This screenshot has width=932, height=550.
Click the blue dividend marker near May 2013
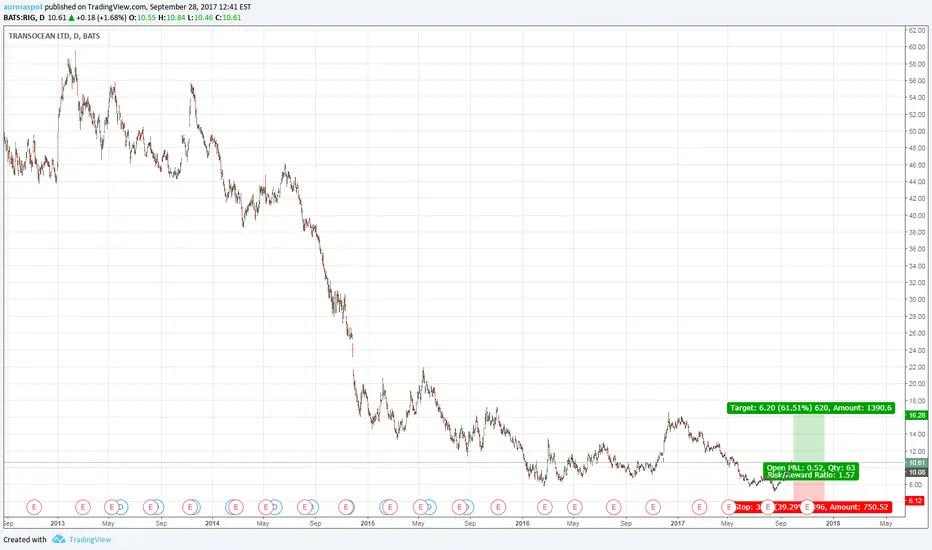(x=122, y=507)
